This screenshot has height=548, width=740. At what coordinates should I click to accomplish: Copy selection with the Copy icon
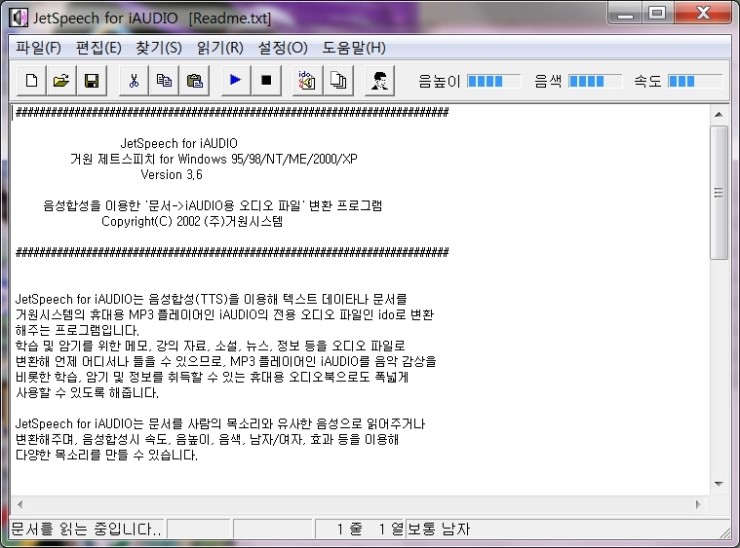pyautogui.click(x=164, y=81)
